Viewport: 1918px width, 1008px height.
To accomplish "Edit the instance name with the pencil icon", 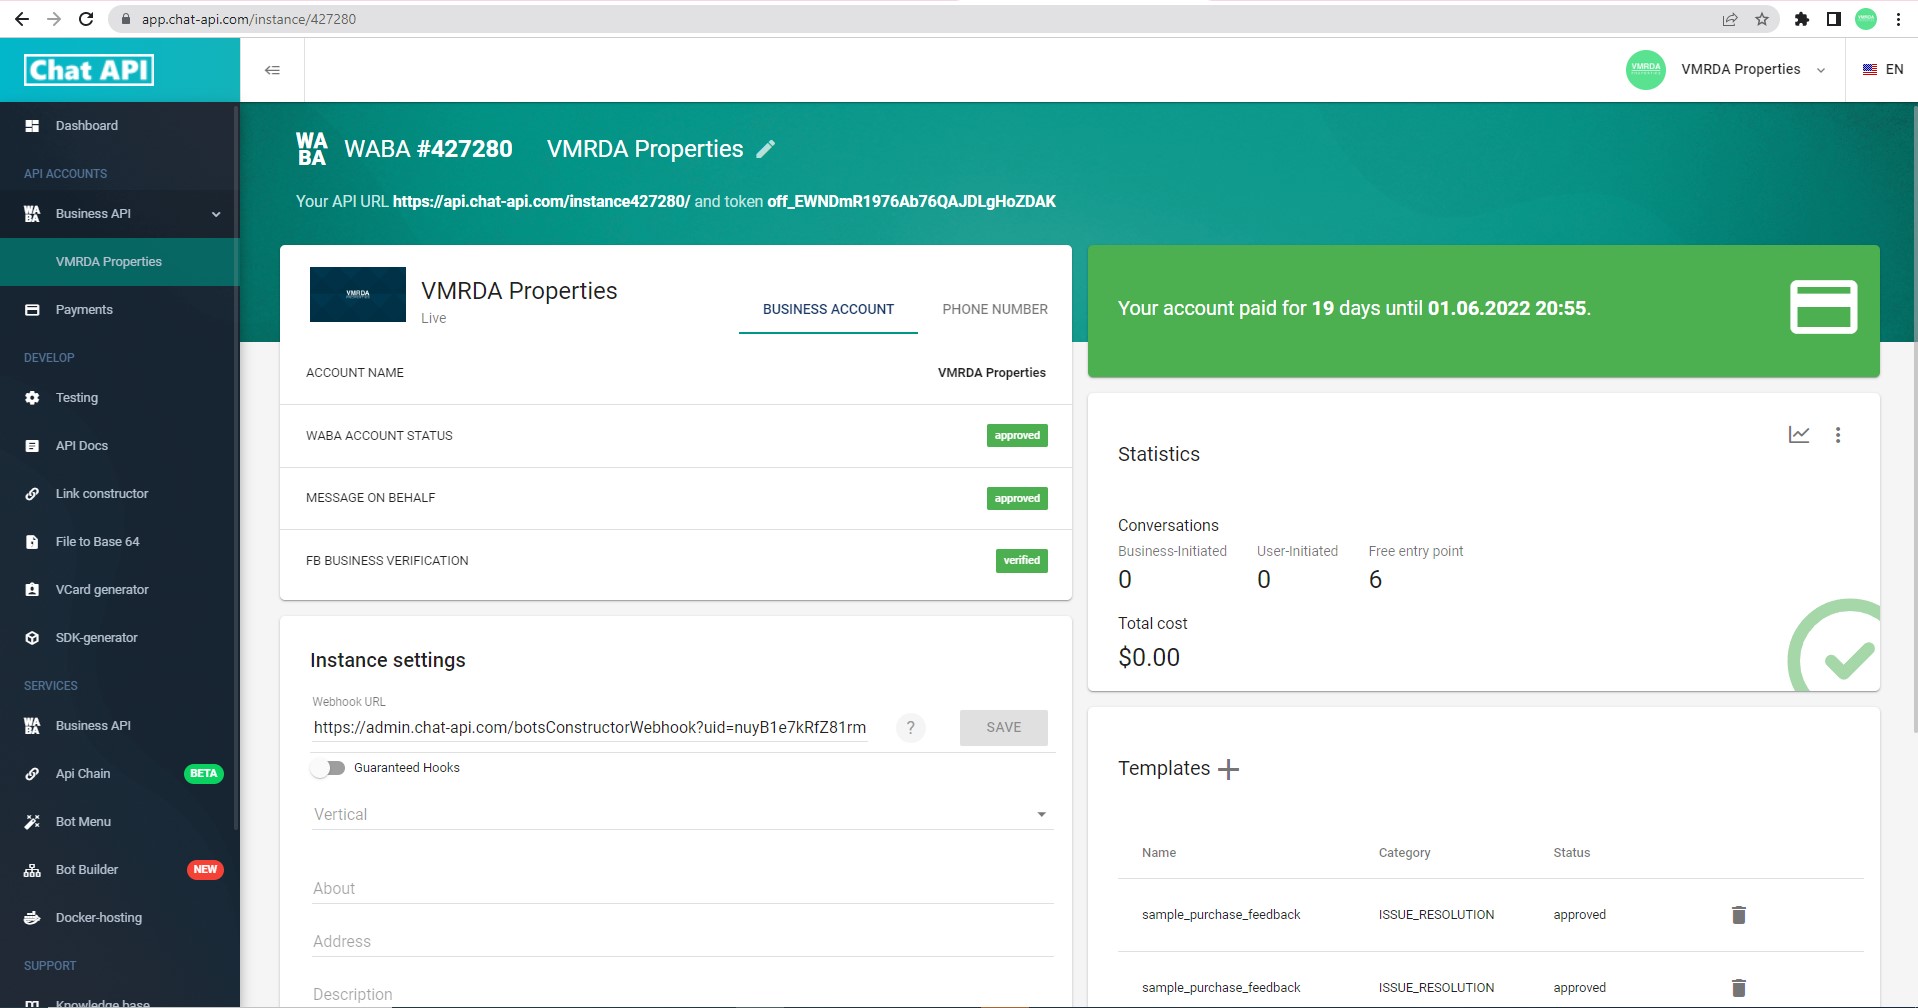I will (766, 149).
